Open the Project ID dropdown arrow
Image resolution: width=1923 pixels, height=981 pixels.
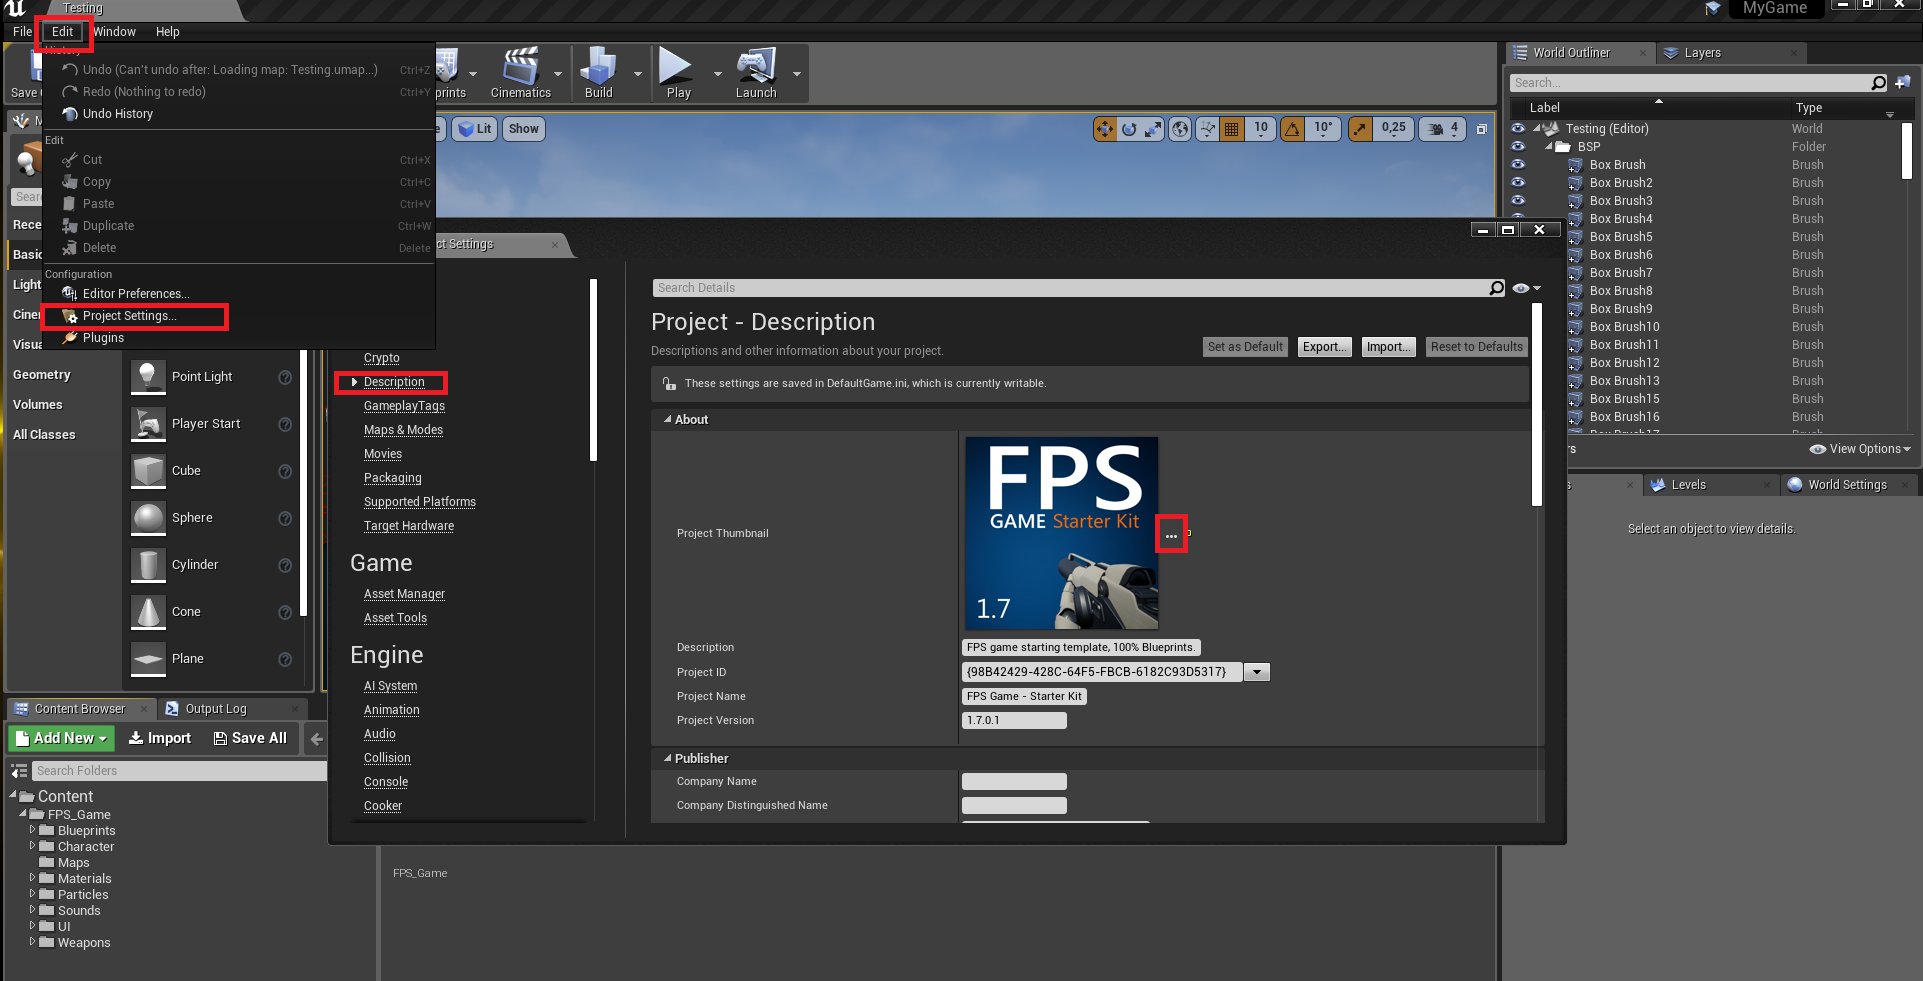(x=1258, y=673)
